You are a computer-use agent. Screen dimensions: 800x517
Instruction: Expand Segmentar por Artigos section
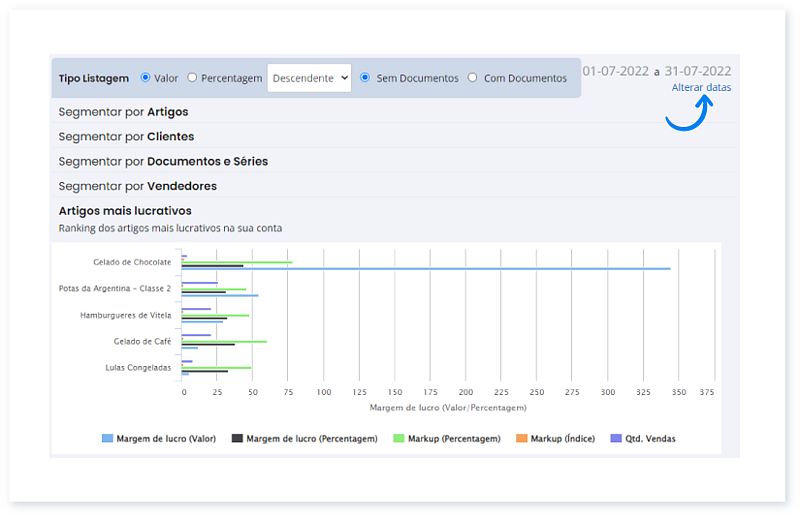(x=123, y=112)
